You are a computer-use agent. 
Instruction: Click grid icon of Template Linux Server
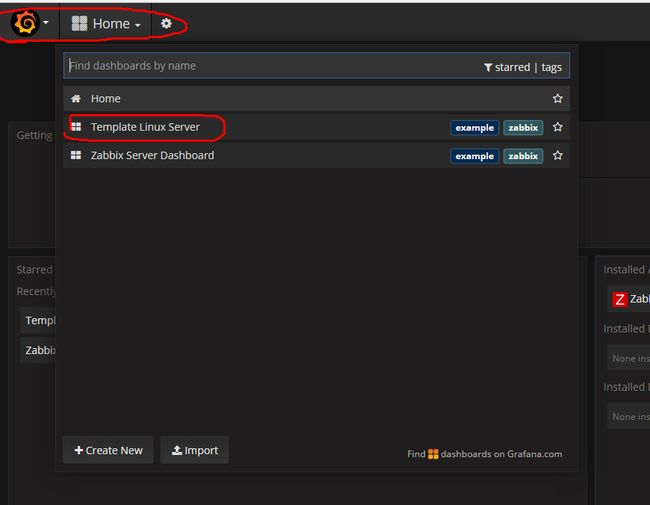(x=76, y=126)
